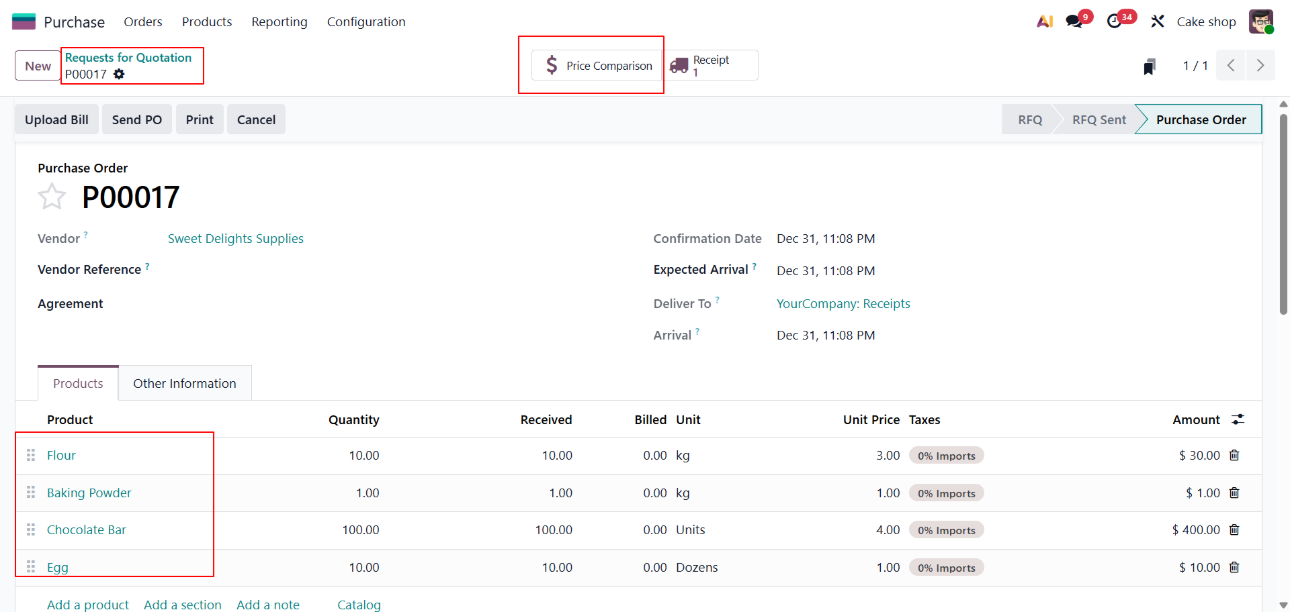Delete the Flour line with trash icon

click(x=1234, y=455)
